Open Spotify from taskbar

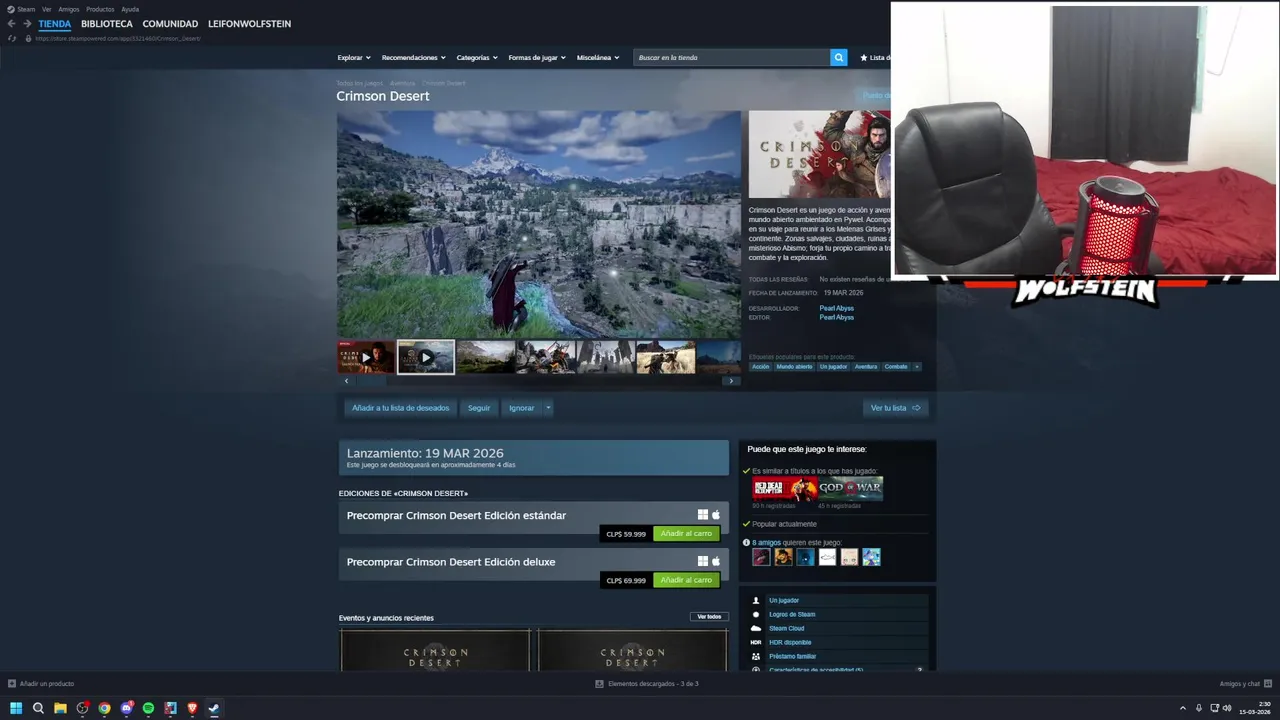pyautogui.click(x=148, y=708)
